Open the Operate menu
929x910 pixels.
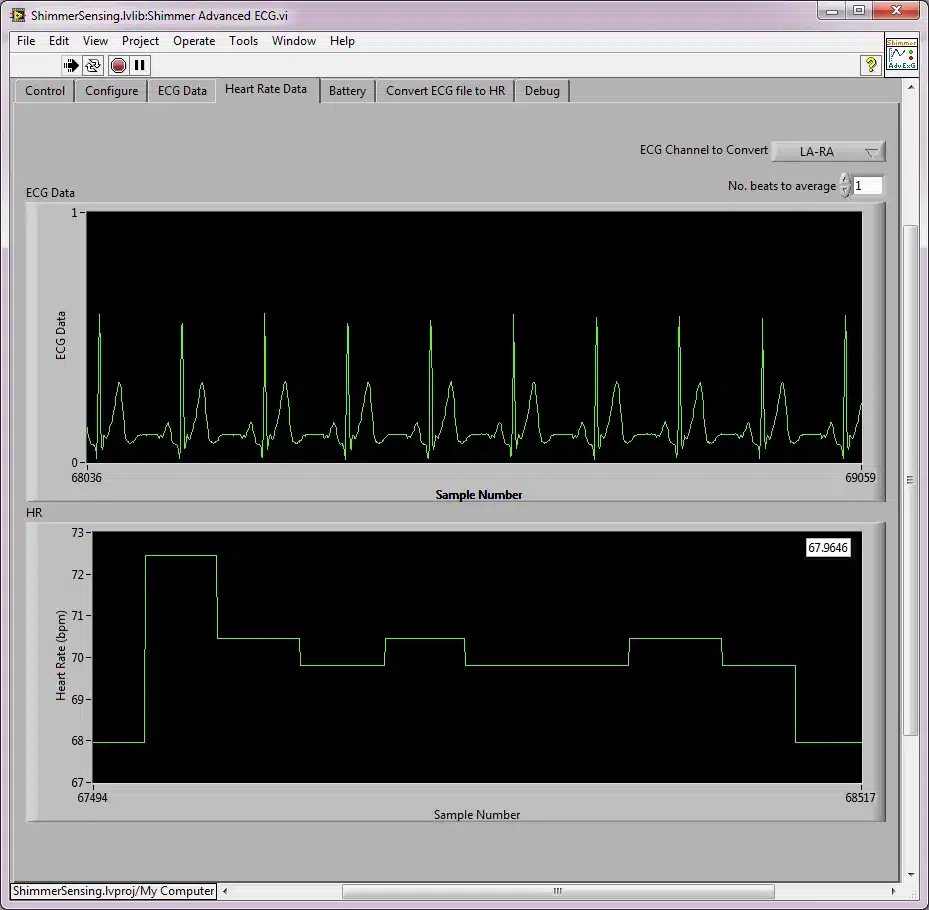pos(194,41)
